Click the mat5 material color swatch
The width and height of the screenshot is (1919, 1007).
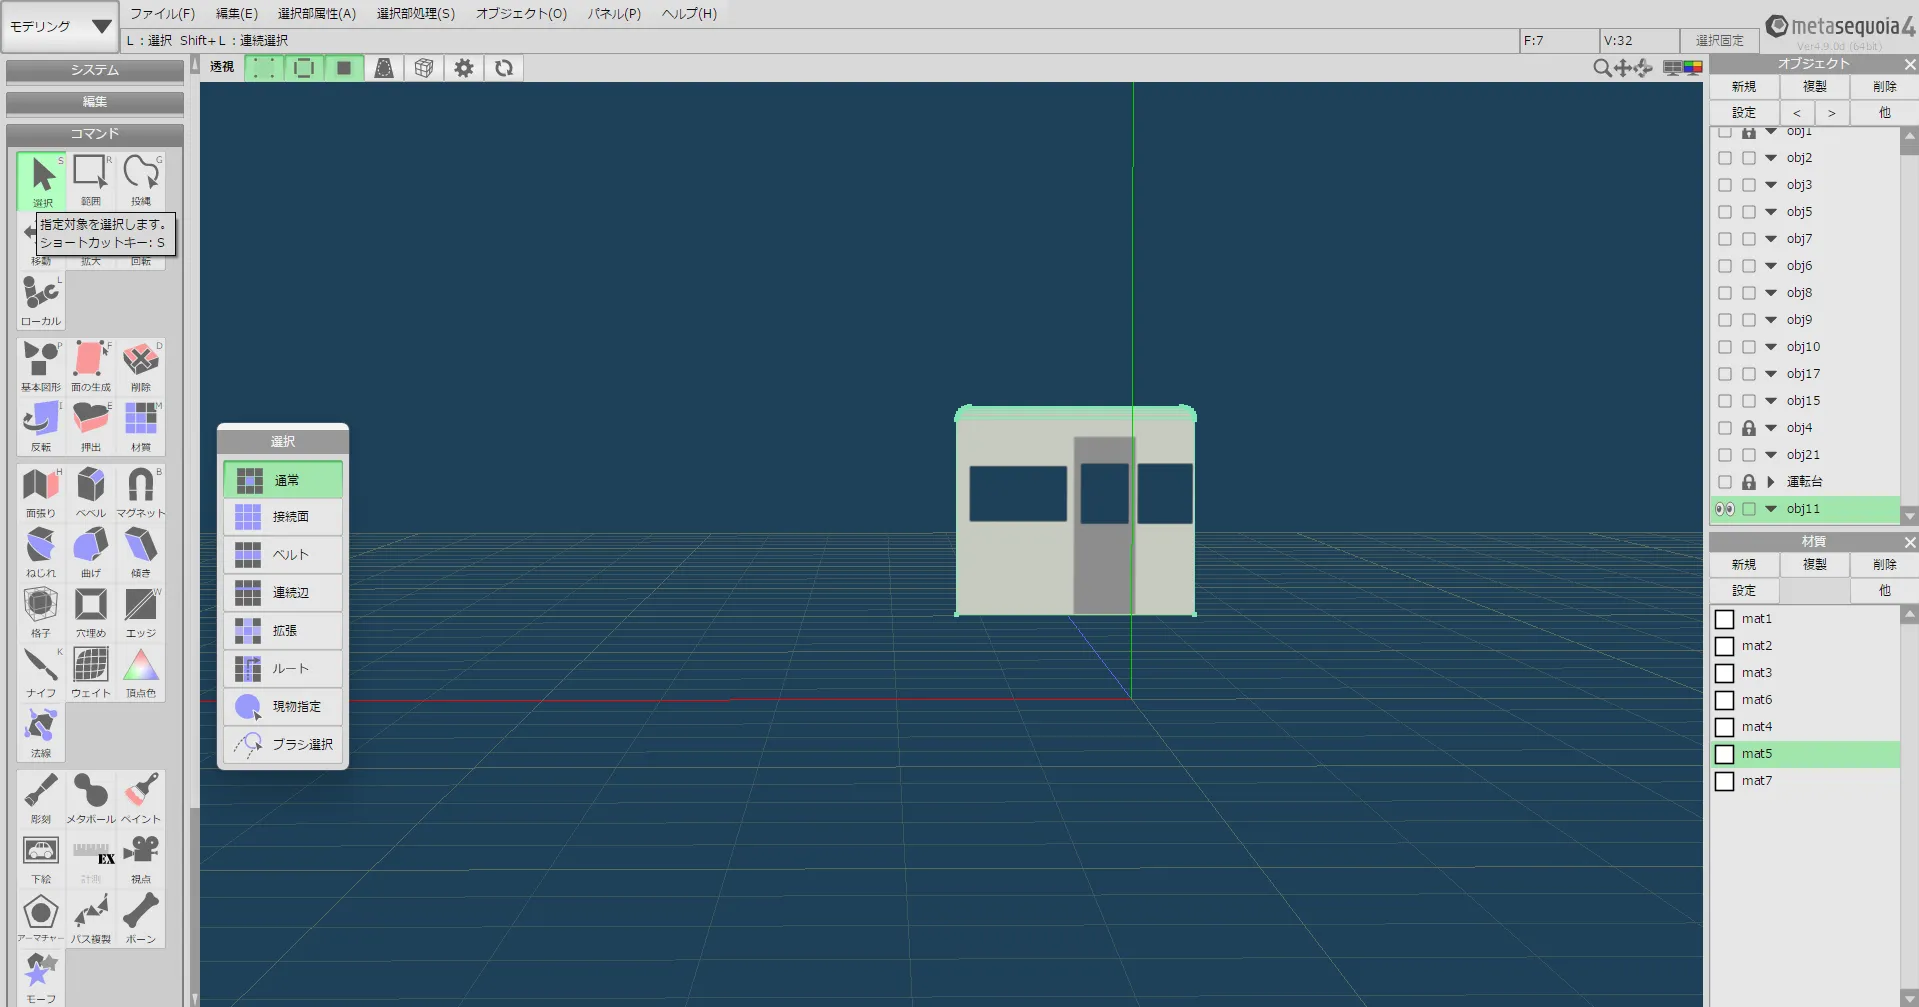[1725, 754]
